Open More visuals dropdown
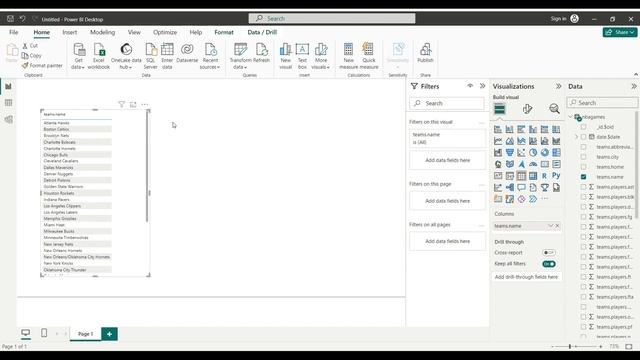Image resolution: width=640 pixels, height=360 pixels. click(321, 56)
